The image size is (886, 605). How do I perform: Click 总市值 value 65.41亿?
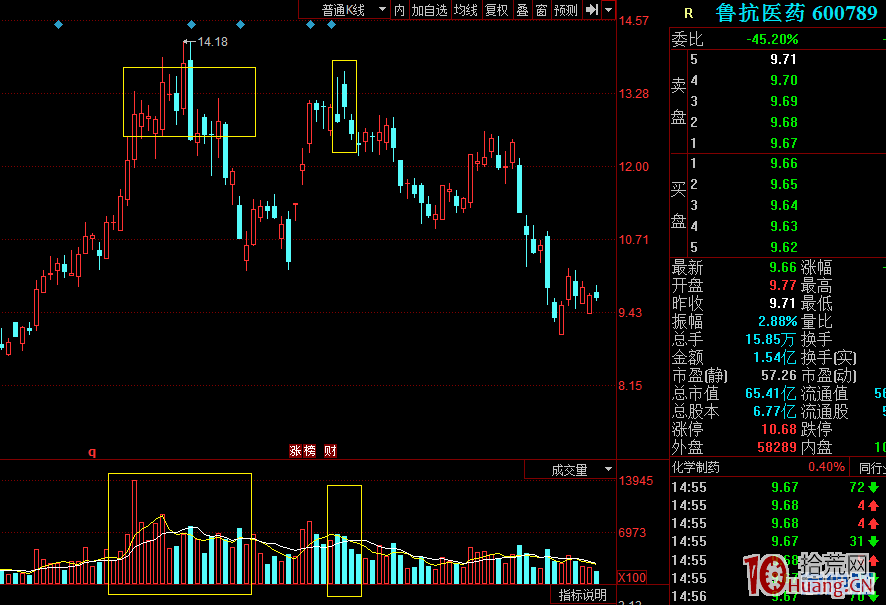coord(771,393)
